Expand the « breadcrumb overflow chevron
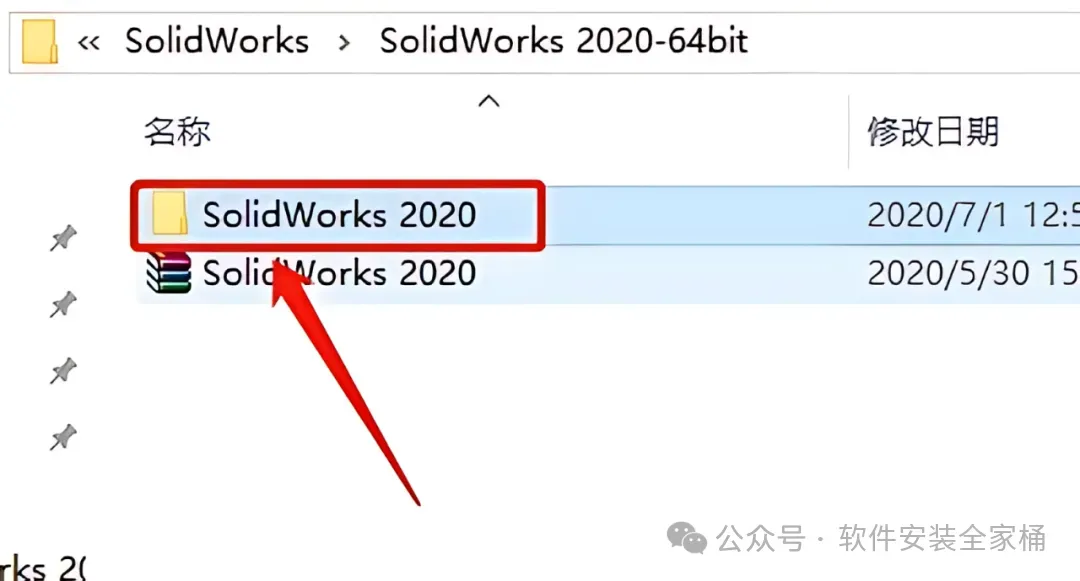This screenshot has width=1080, height=581. pyautogui.click(x=88, y=43)
